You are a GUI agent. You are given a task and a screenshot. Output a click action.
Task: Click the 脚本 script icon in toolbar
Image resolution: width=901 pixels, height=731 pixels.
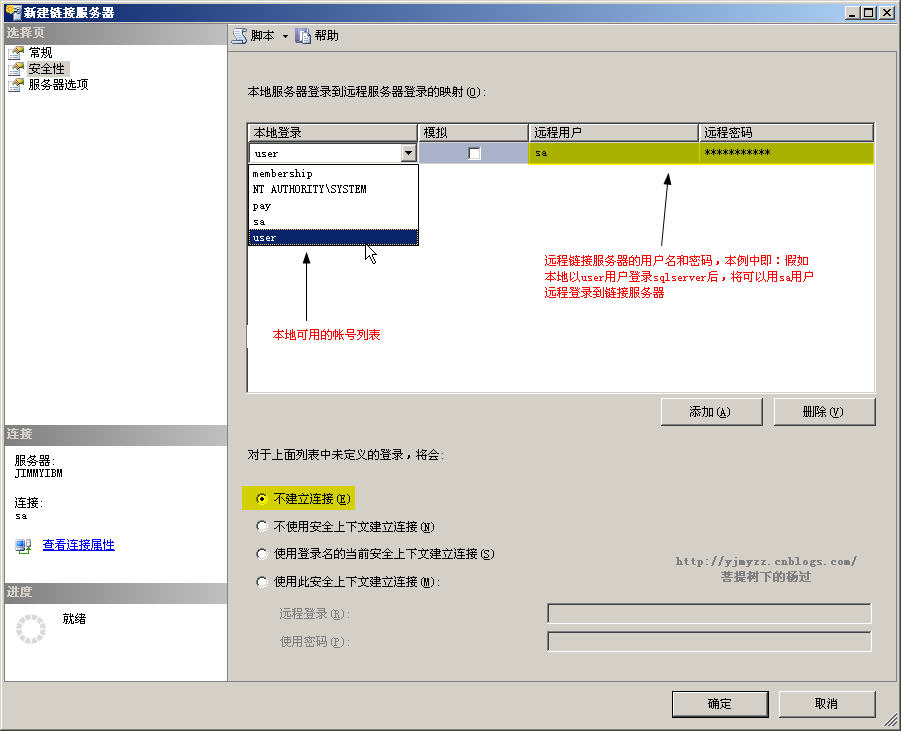[x=240, y=36]
